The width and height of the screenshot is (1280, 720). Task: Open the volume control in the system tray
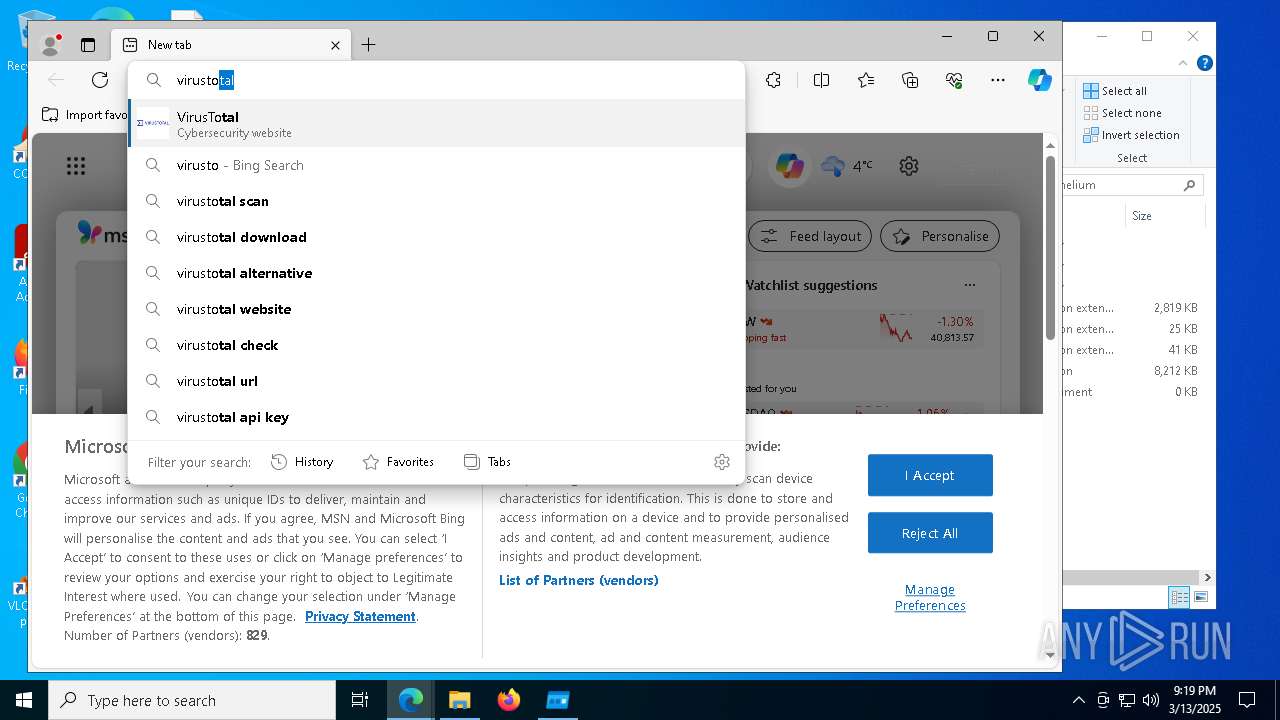(1150, 700)
